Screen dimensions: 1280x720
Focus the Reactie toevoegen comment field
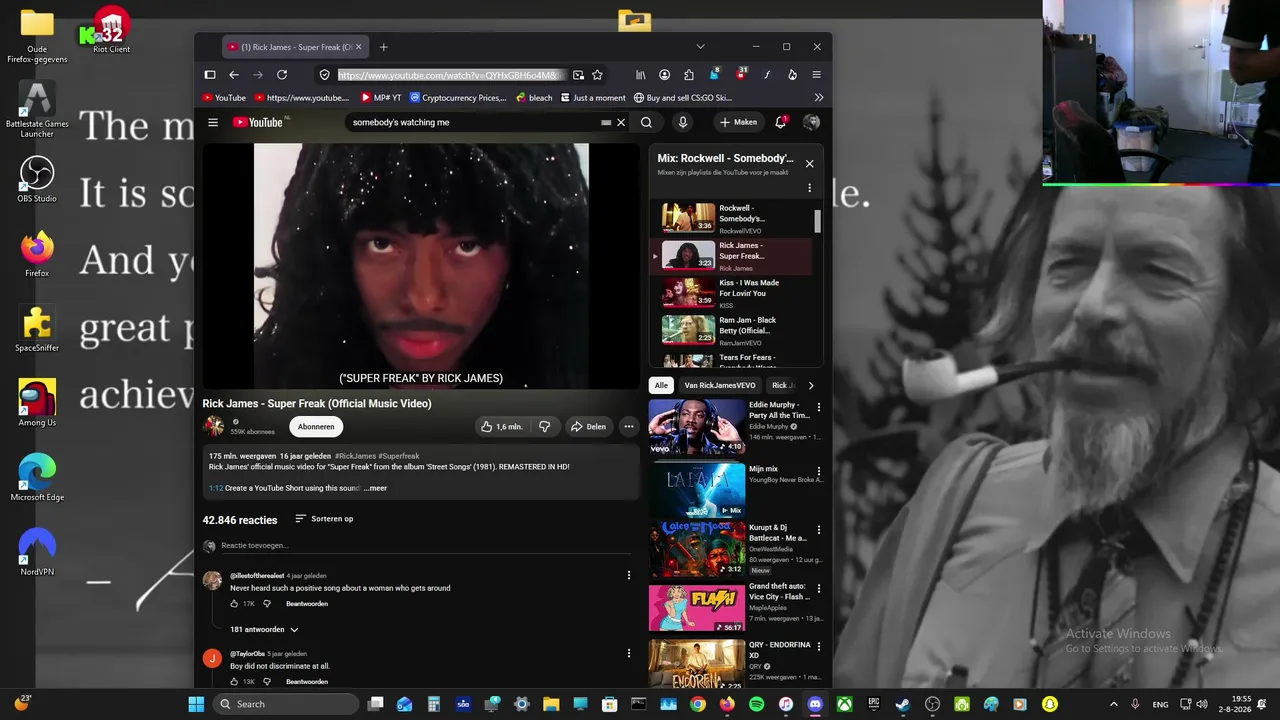pos(426,545)
